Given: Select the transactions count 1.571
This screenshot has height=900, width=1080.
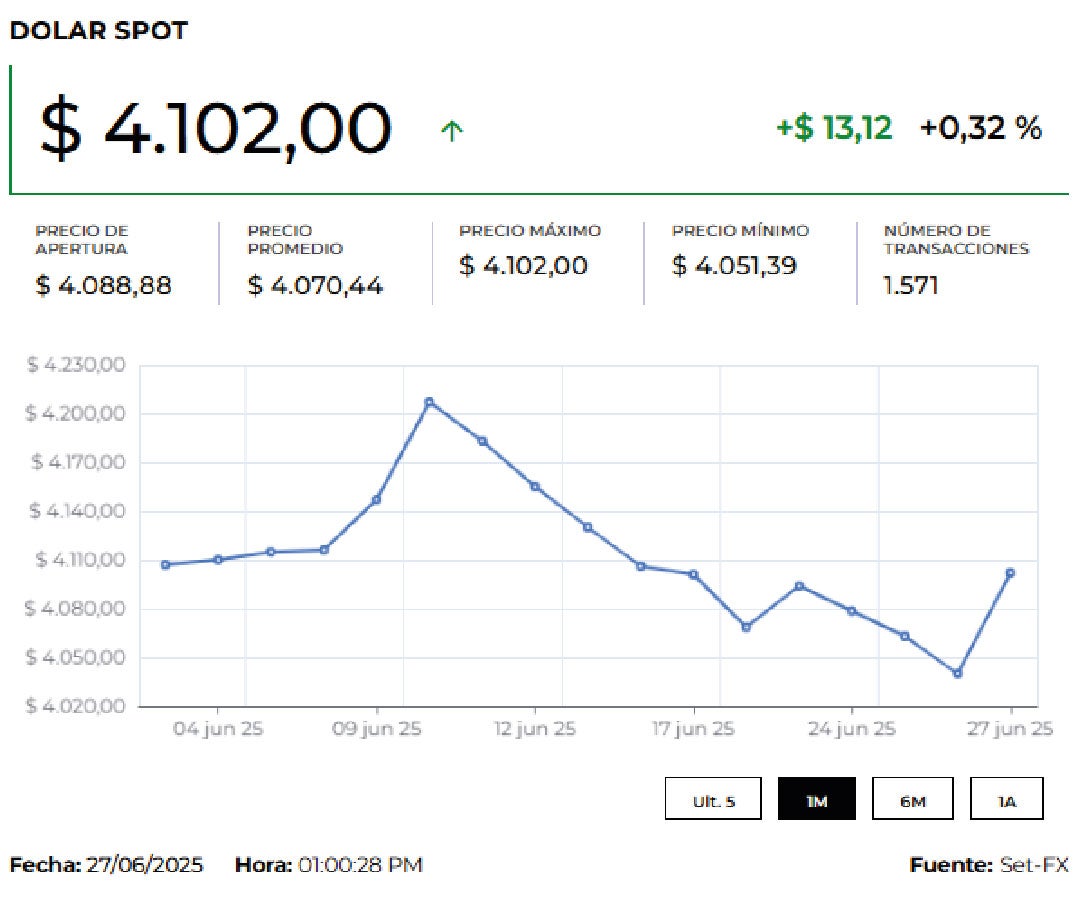Looking at the screenshot, I should pyautogui.click(x=911, y=286).
